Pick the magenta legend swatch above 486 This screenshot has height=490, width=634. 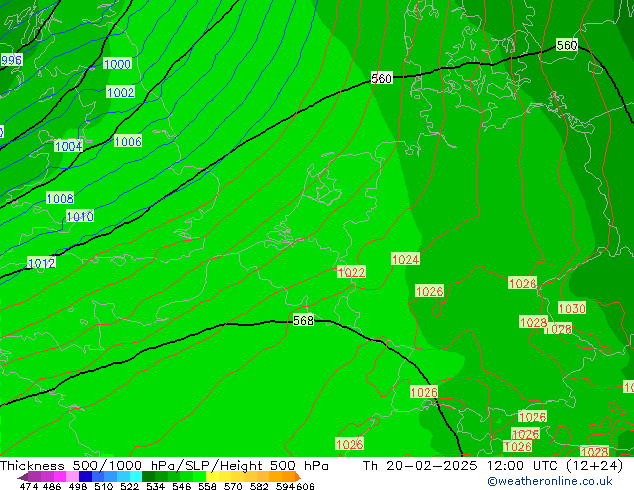coord(60,476)
